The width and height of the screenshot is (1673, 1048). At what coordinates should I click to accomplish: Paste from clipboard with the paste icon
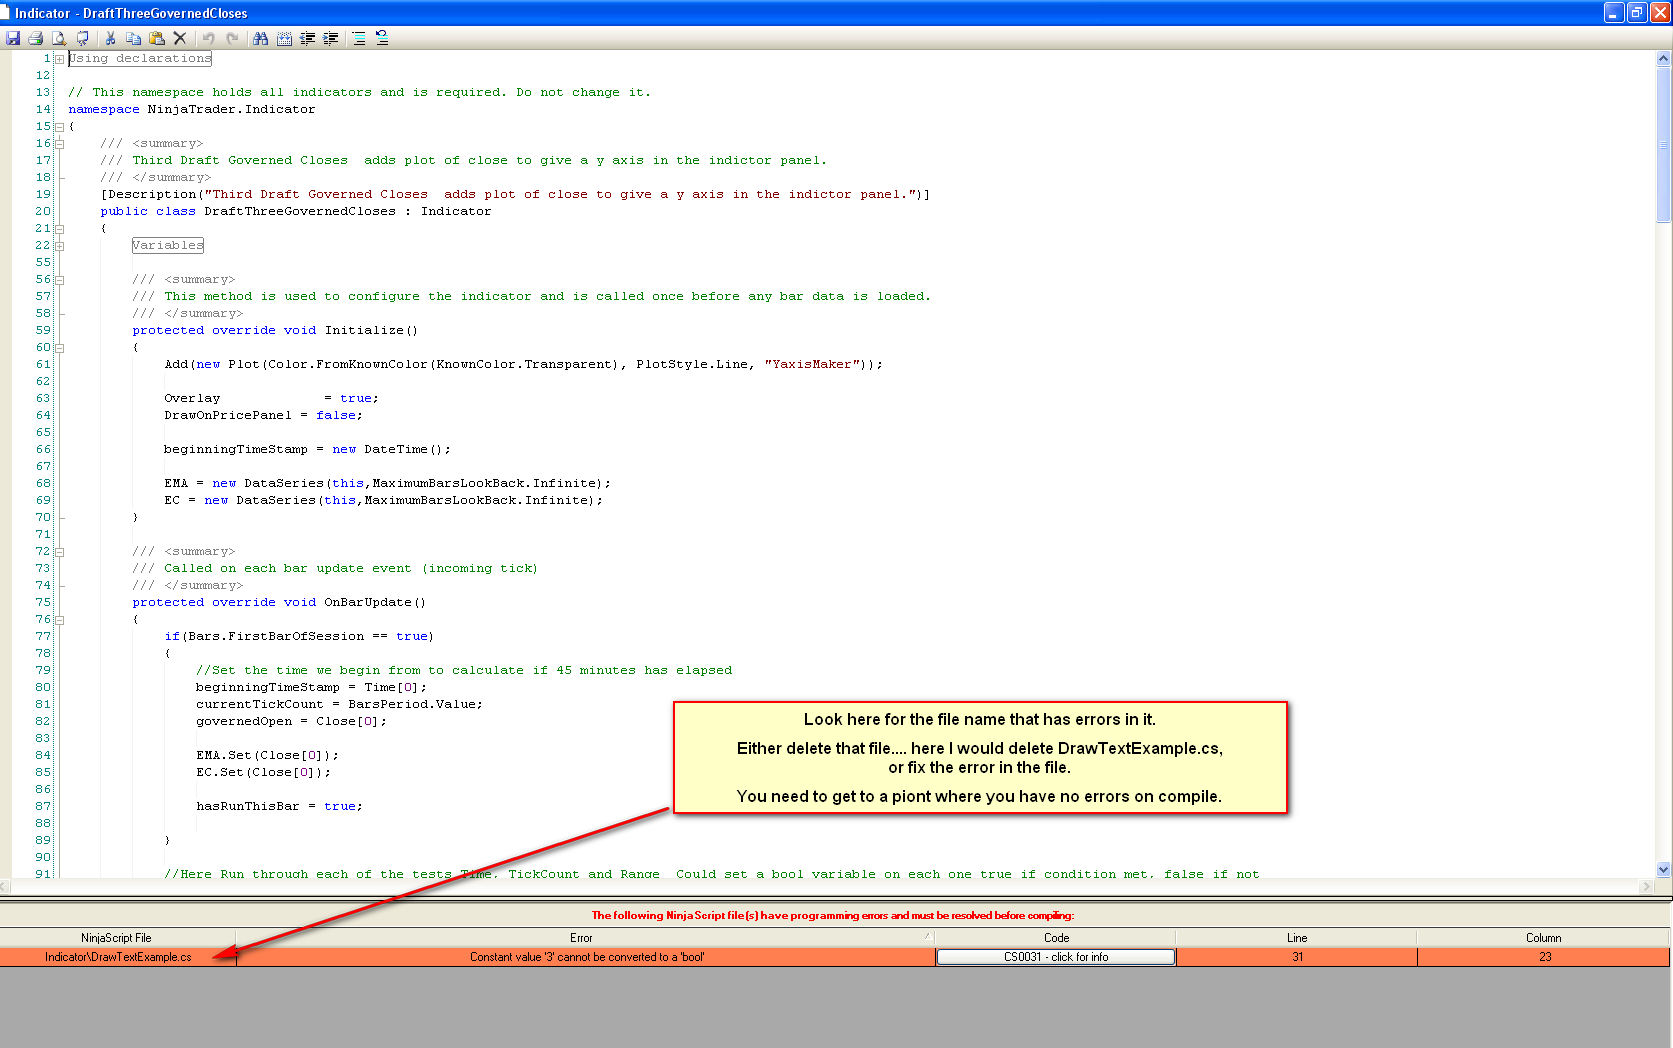[156, 38]
